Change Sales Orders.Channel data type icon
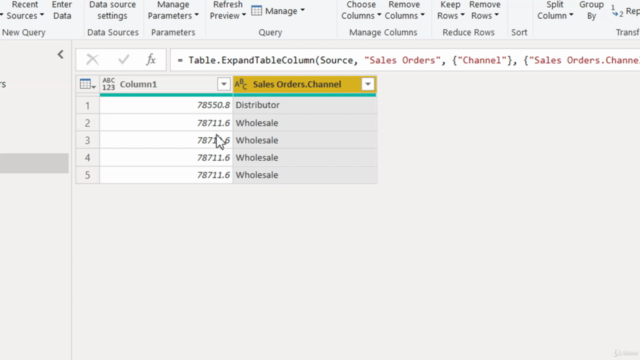This screenshot has width=640, height=360. (x=241, y=84)
